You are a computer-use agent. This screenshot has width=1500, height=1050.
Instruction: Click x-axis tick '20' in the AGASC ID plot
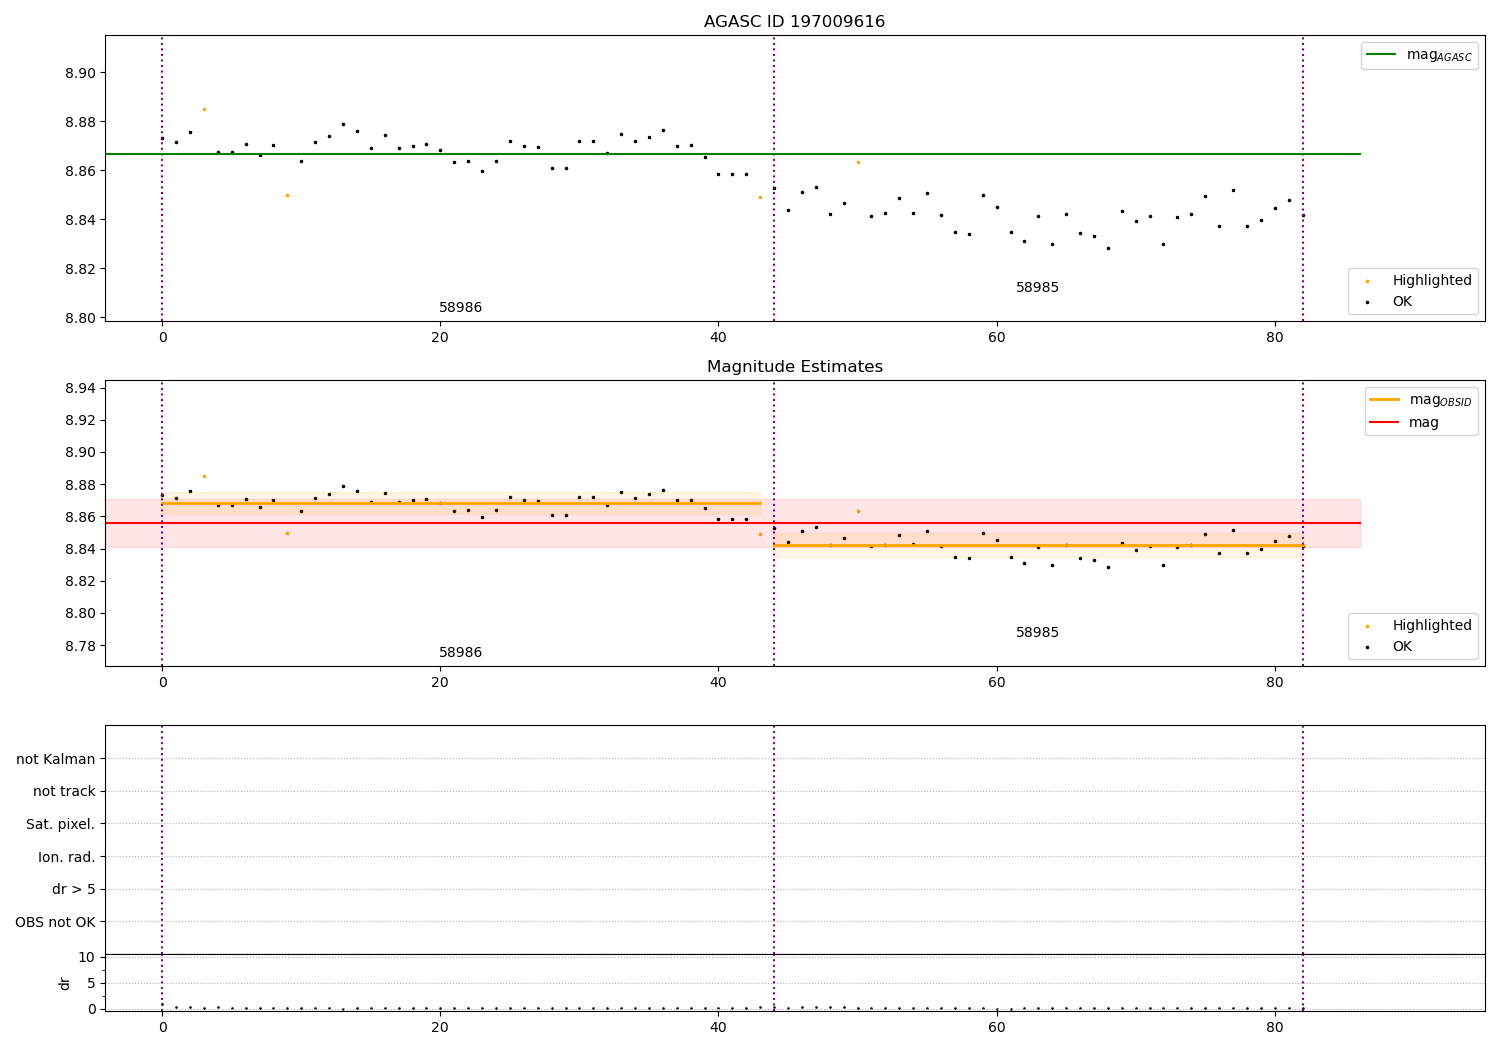coord(440,338)
